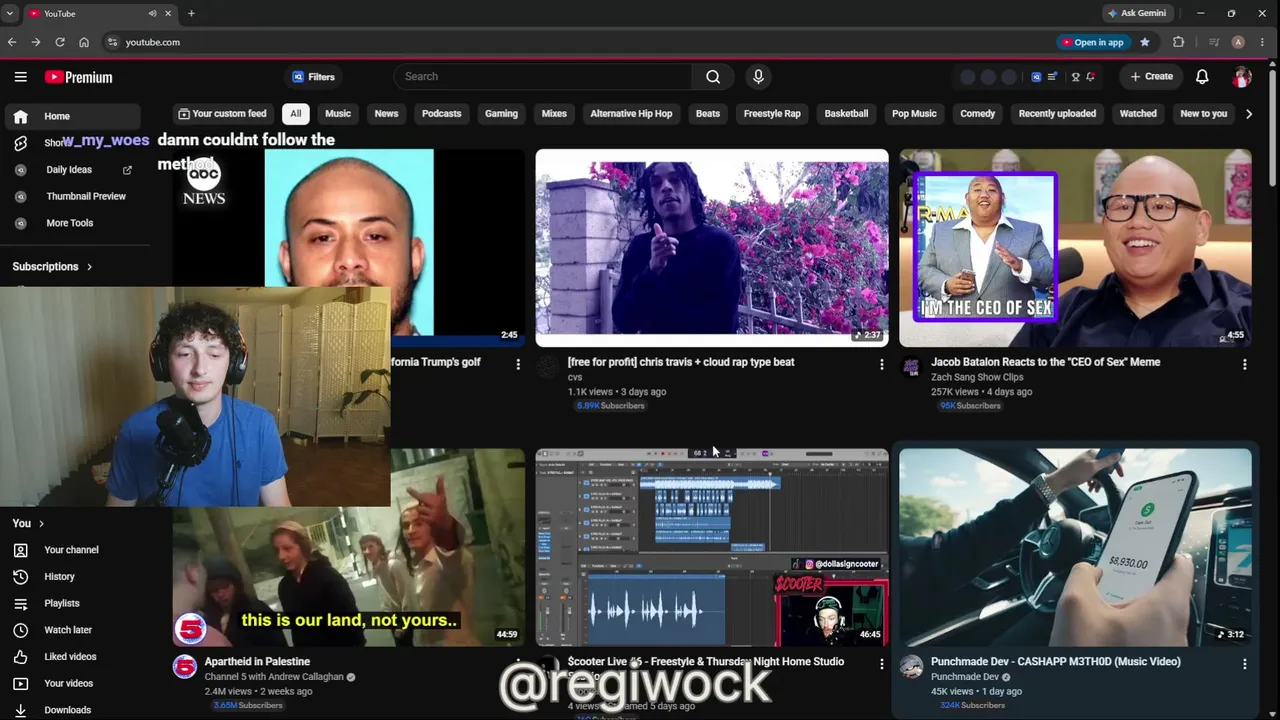Open the vidIQ list icon in header

click(x=1052, y=77)
